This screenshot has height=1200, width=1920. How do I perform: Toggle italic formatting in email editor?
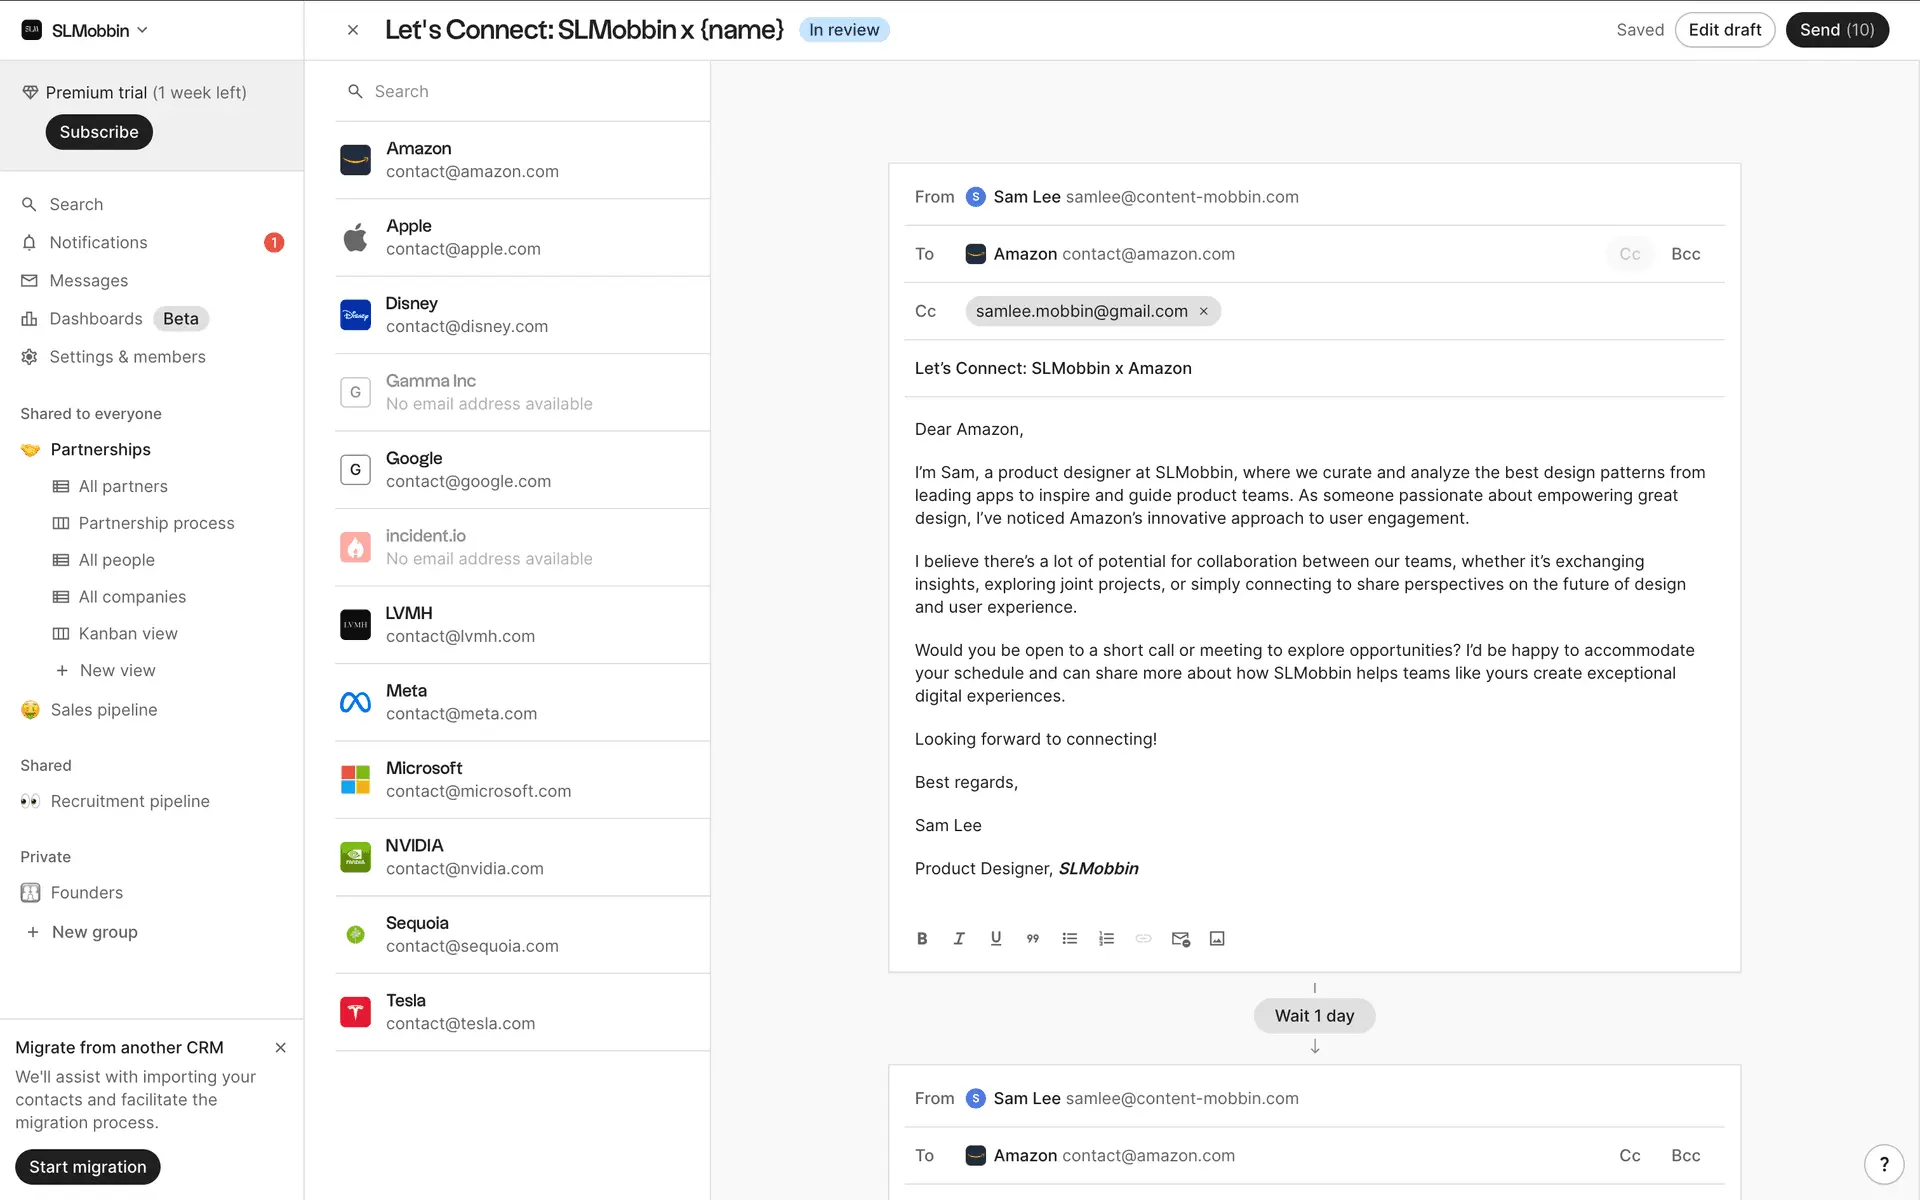tap(959, 938)
